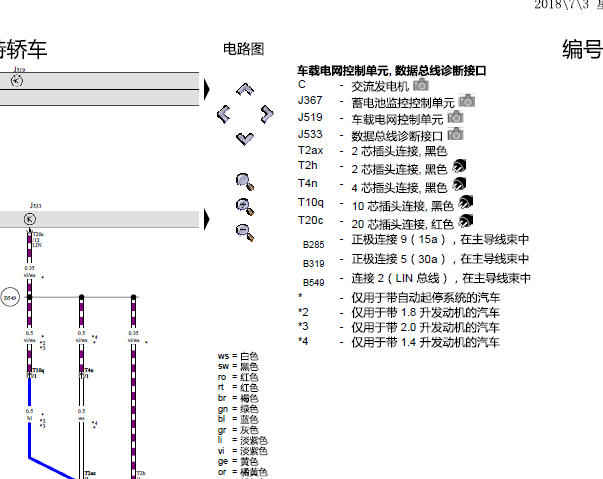603x479 pixels.
Task: Pan the diagram left with the left arrow
Action: [x=224, y=114]
